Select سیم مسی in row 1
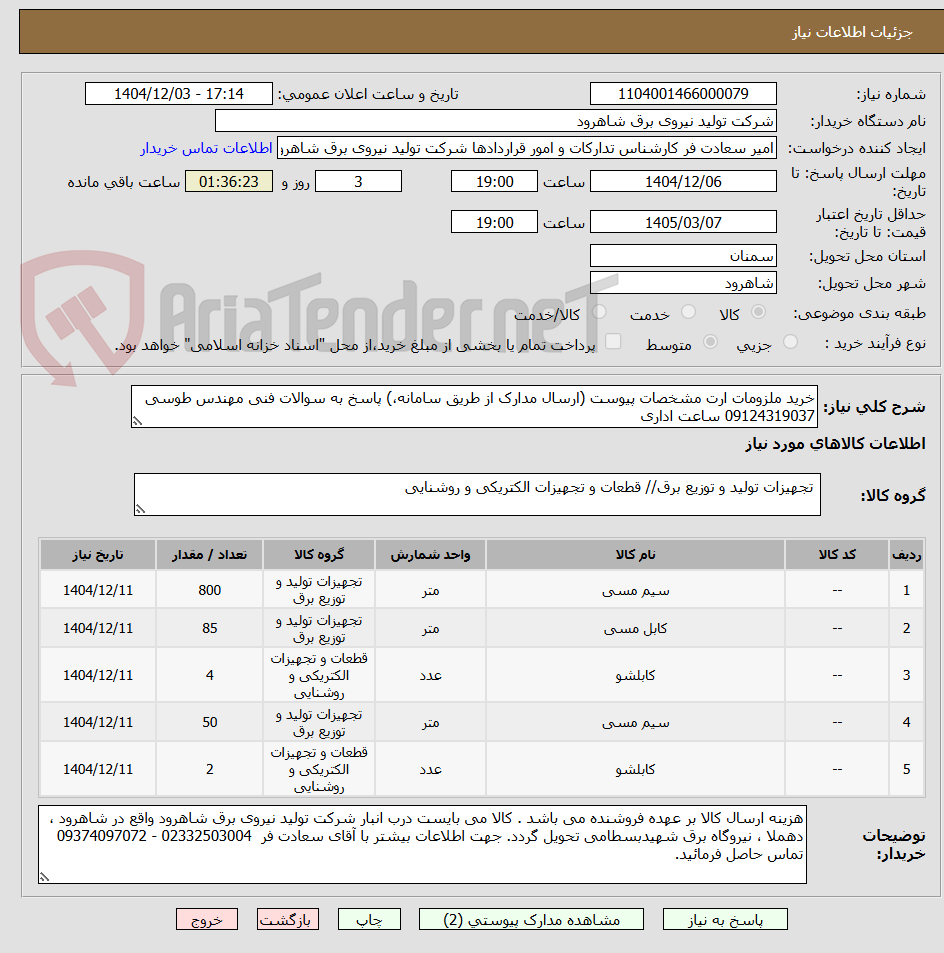 click(635, 590)
